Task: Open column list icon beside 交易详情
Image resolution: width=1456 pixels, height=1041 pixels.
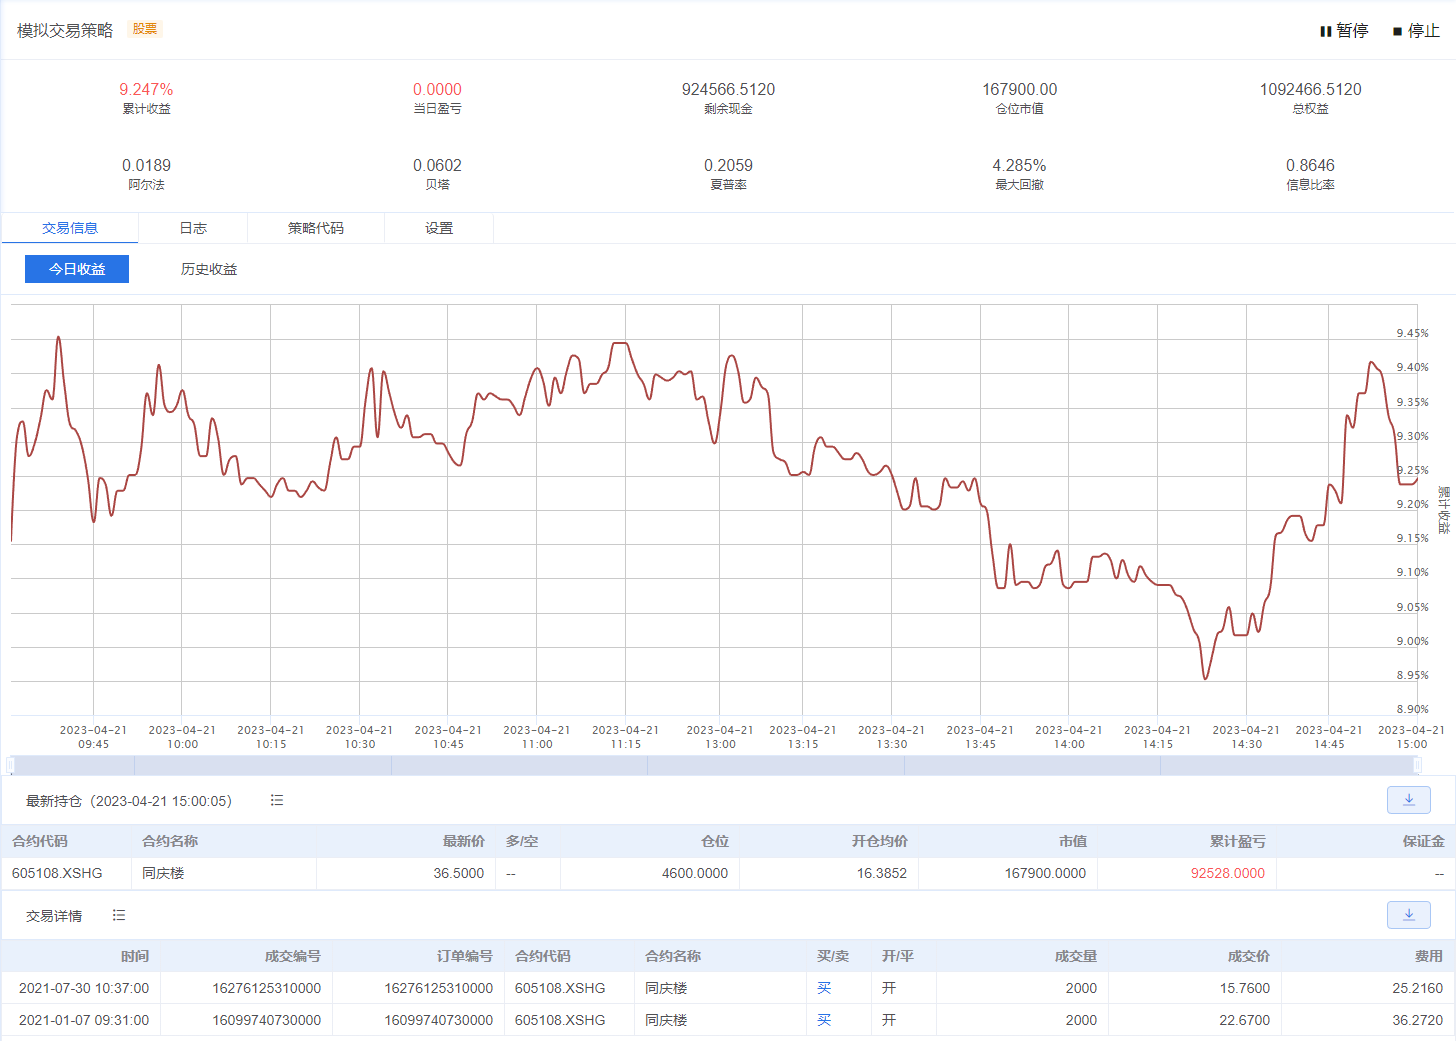Action: point(119,915)
